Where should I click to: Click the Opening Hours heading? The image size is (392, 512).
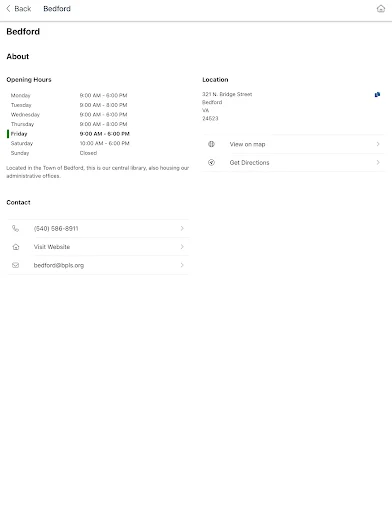[x=29, y=80]
